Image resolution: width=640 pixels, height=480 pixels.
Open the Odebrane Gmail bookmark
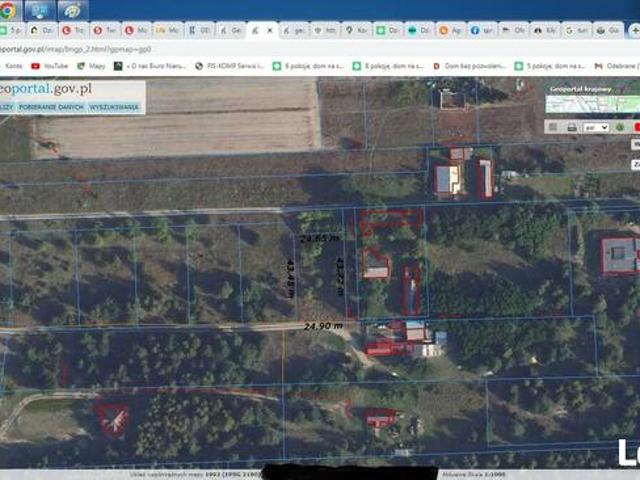pos(620,66)
